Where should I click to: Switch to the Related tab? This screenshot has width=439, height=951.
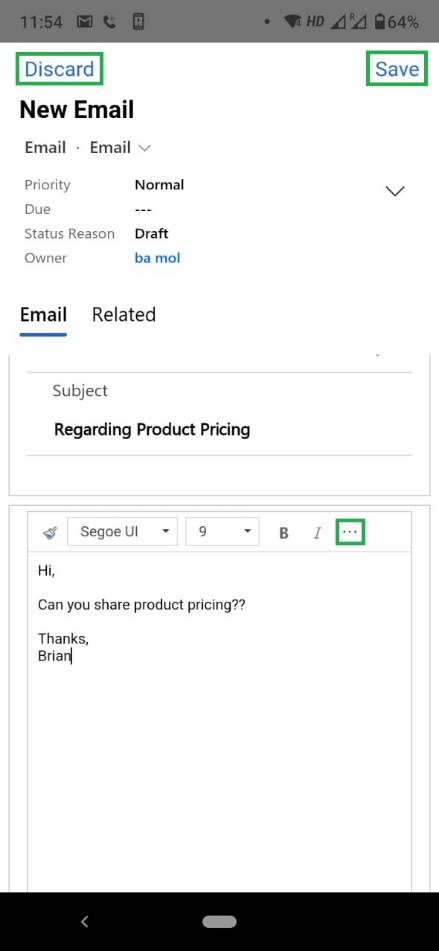(x=124, y=315)
